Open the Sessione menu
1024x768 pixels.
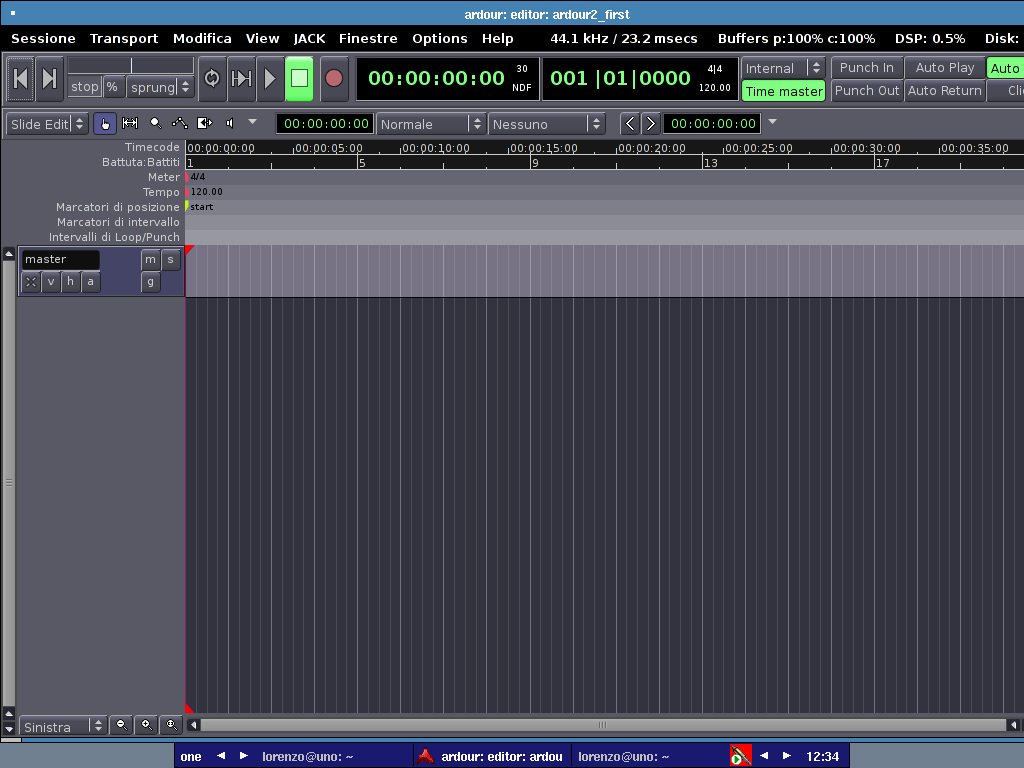coord(43,38)
